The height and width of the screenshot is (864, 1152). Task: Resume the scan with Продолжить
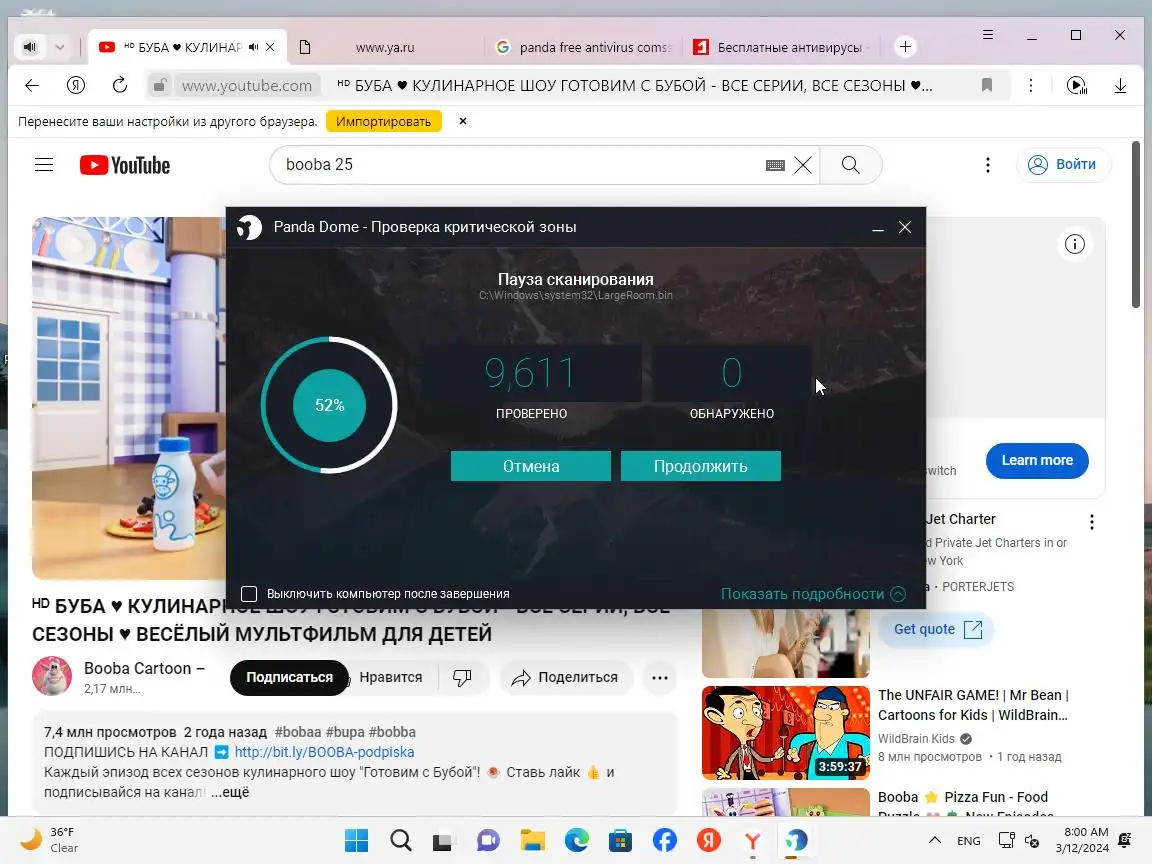701,466
